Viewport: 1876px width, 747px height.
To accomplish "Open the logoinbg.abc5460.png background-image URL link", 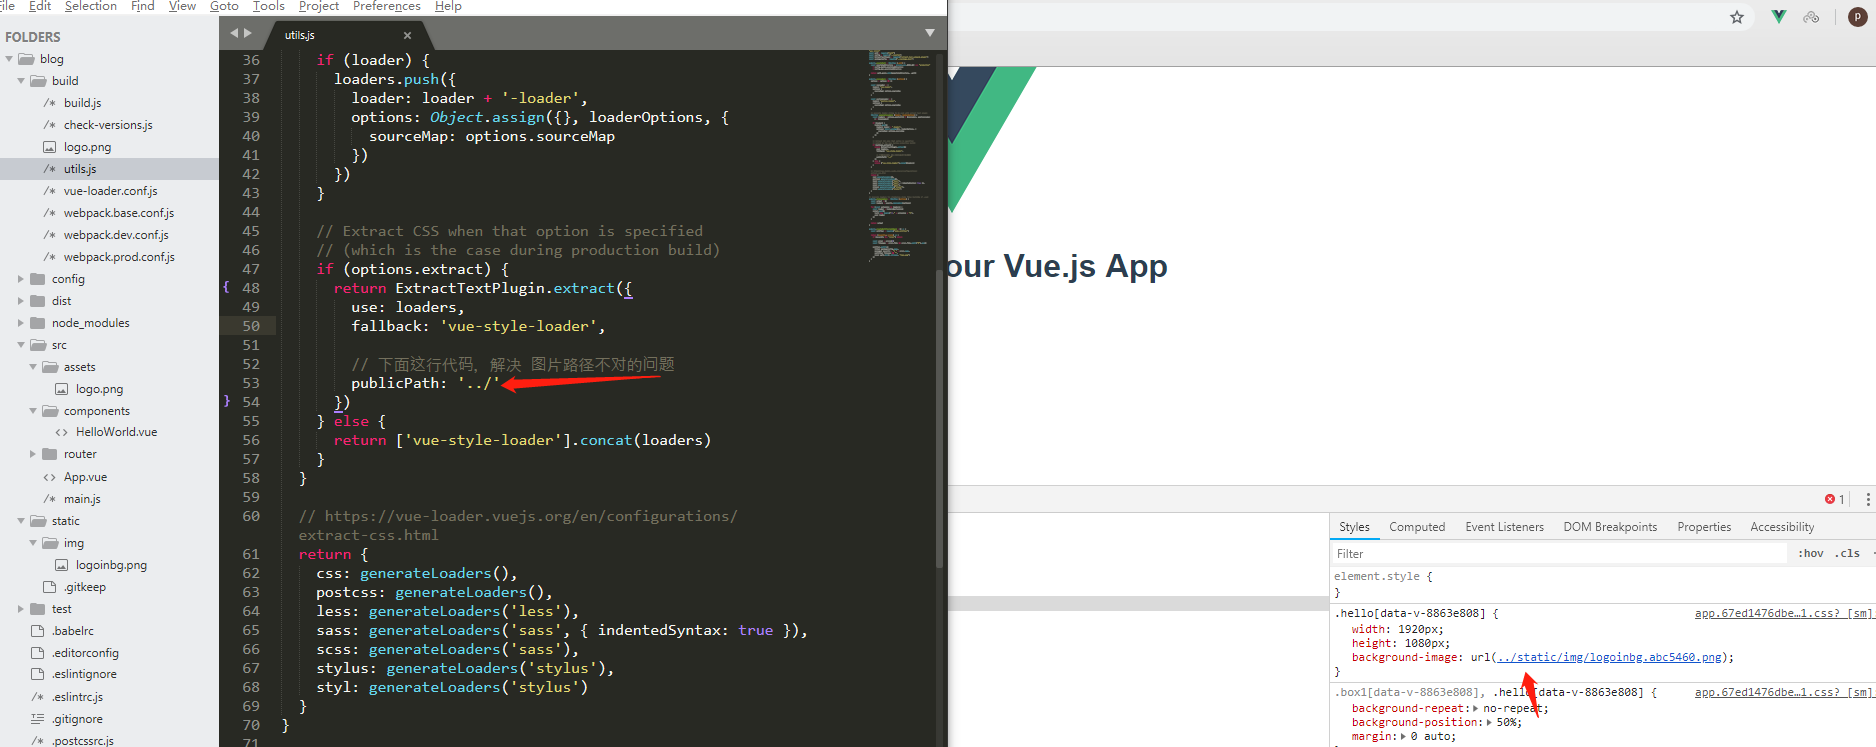I will (x=1610, y=657).
